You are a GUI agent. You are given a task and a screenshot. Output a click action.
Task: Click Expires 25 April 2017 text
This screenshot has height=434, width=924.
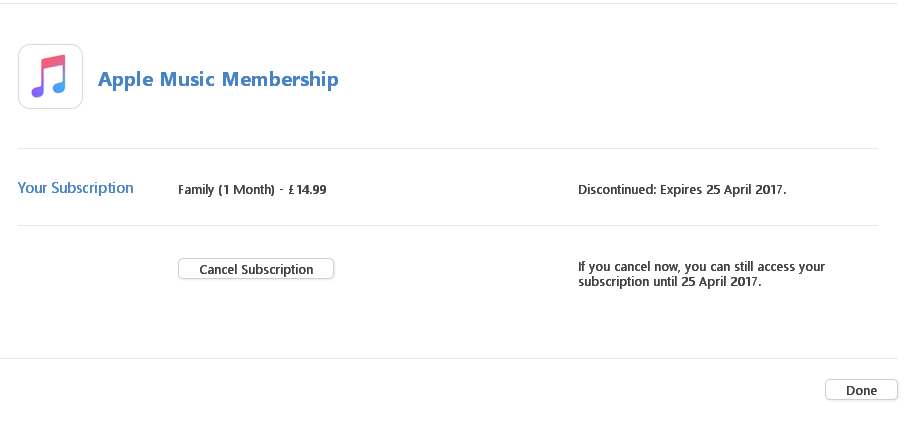[723, 190]
